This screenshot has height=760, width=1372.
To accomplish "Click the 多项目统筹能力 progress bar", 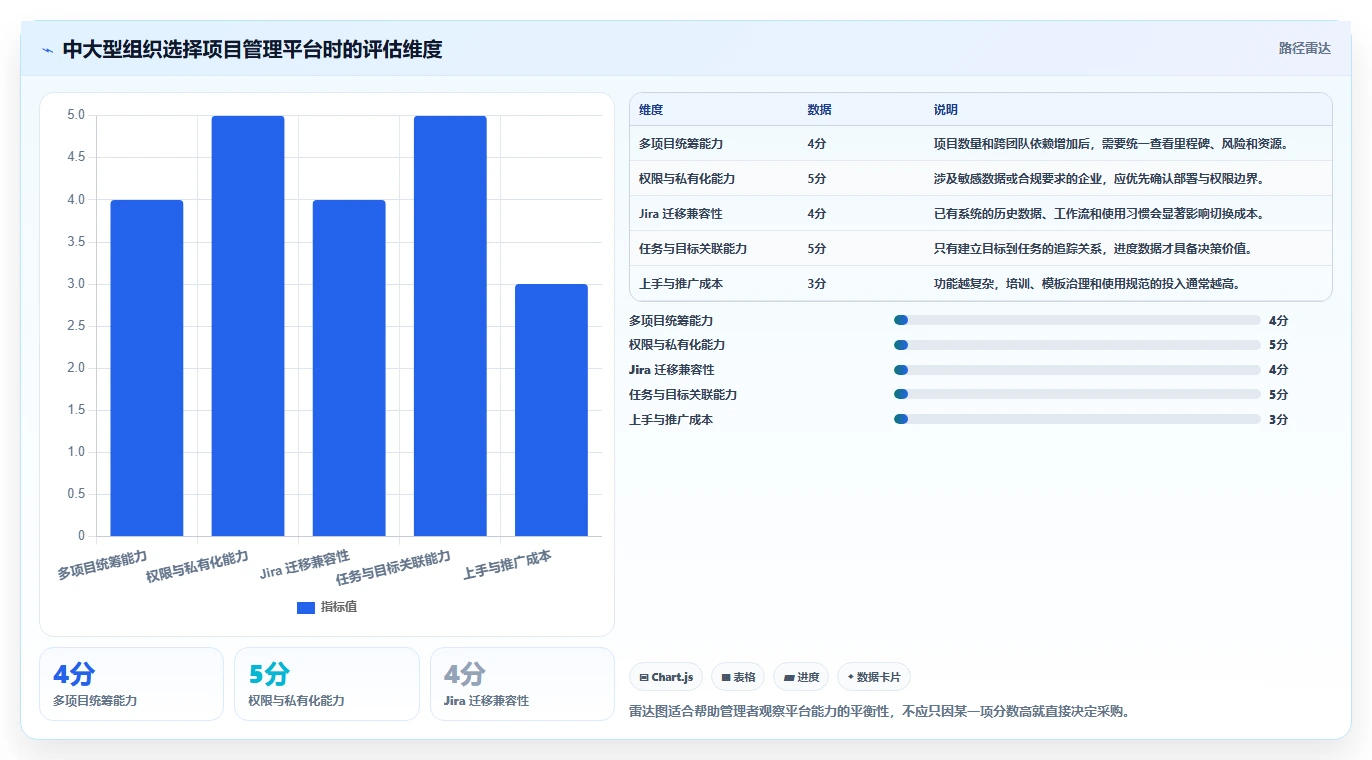I will [1077, 320].
